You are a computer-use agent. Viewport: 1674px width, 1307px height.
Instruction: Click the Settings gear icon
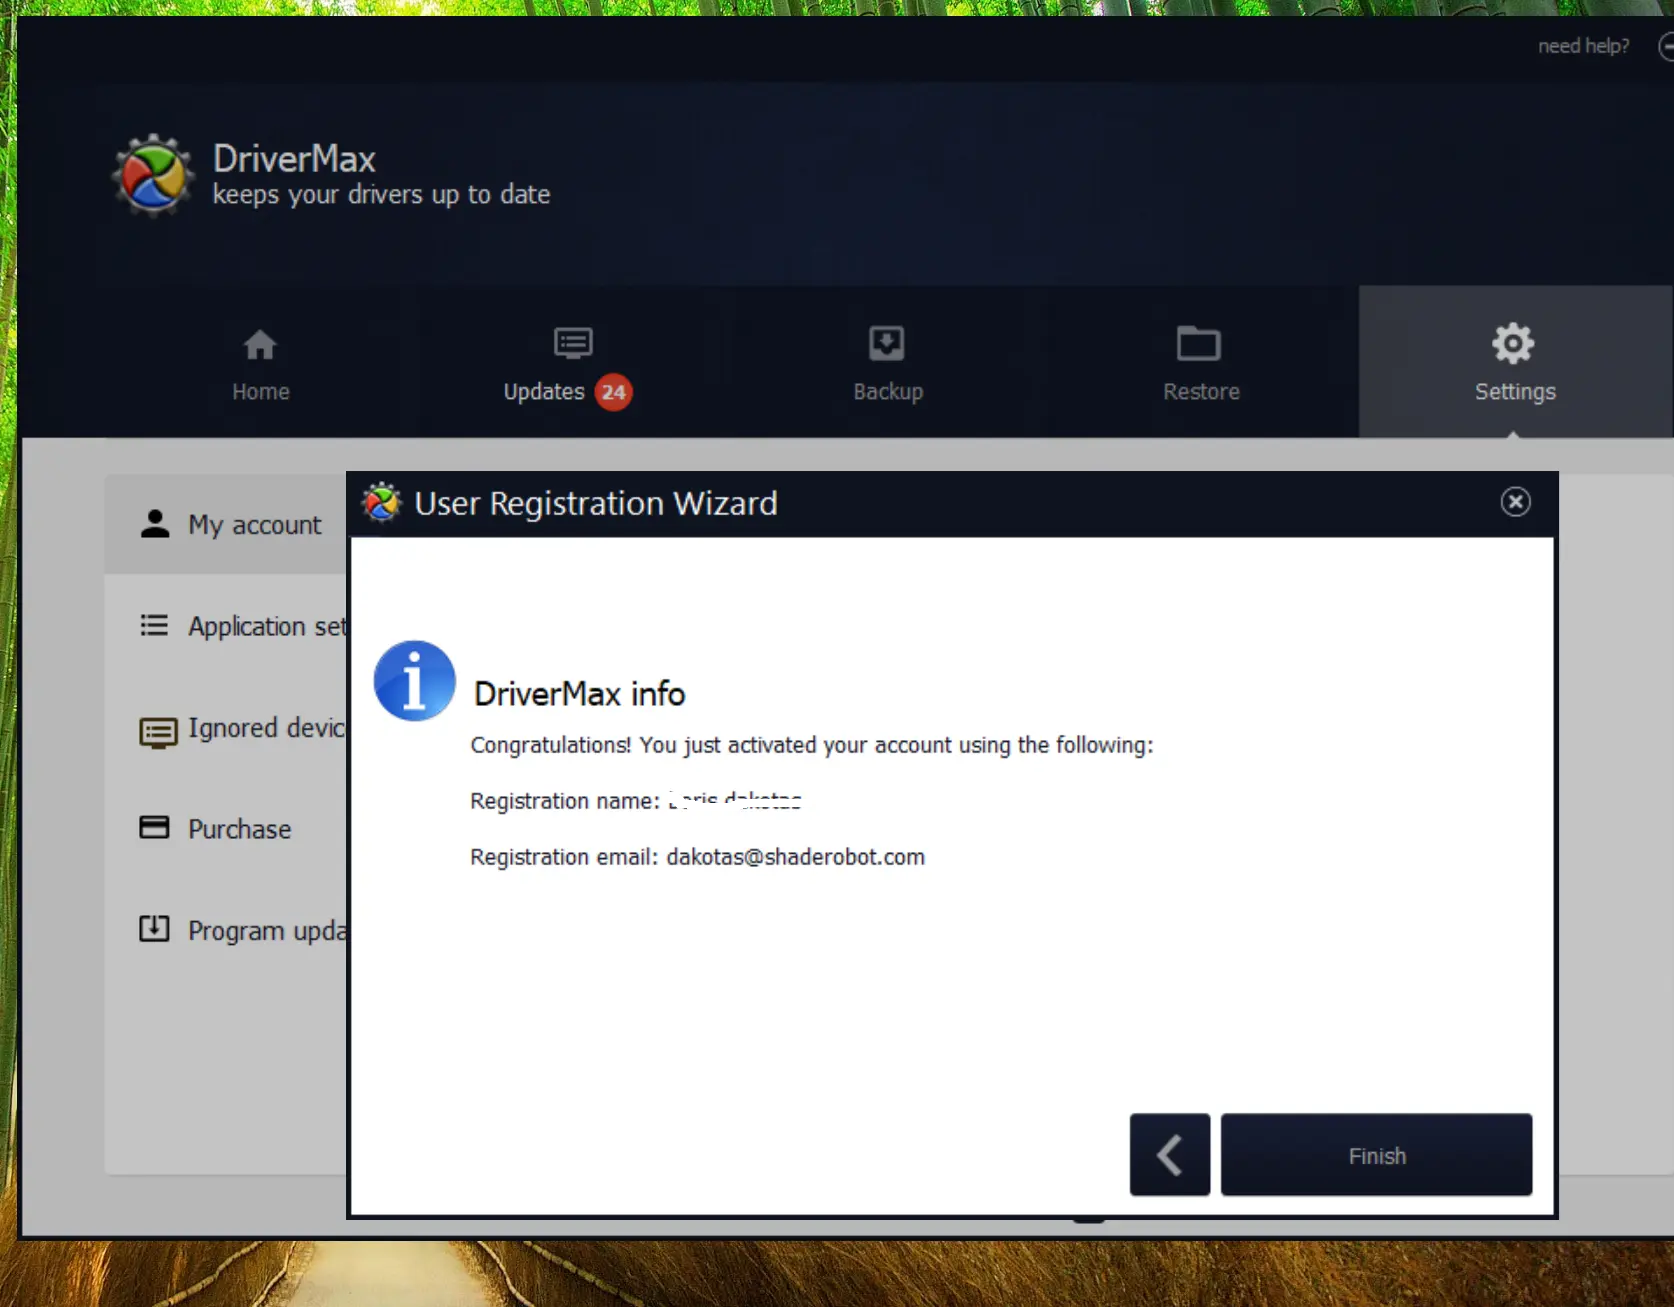click(x=1513, y=343)
